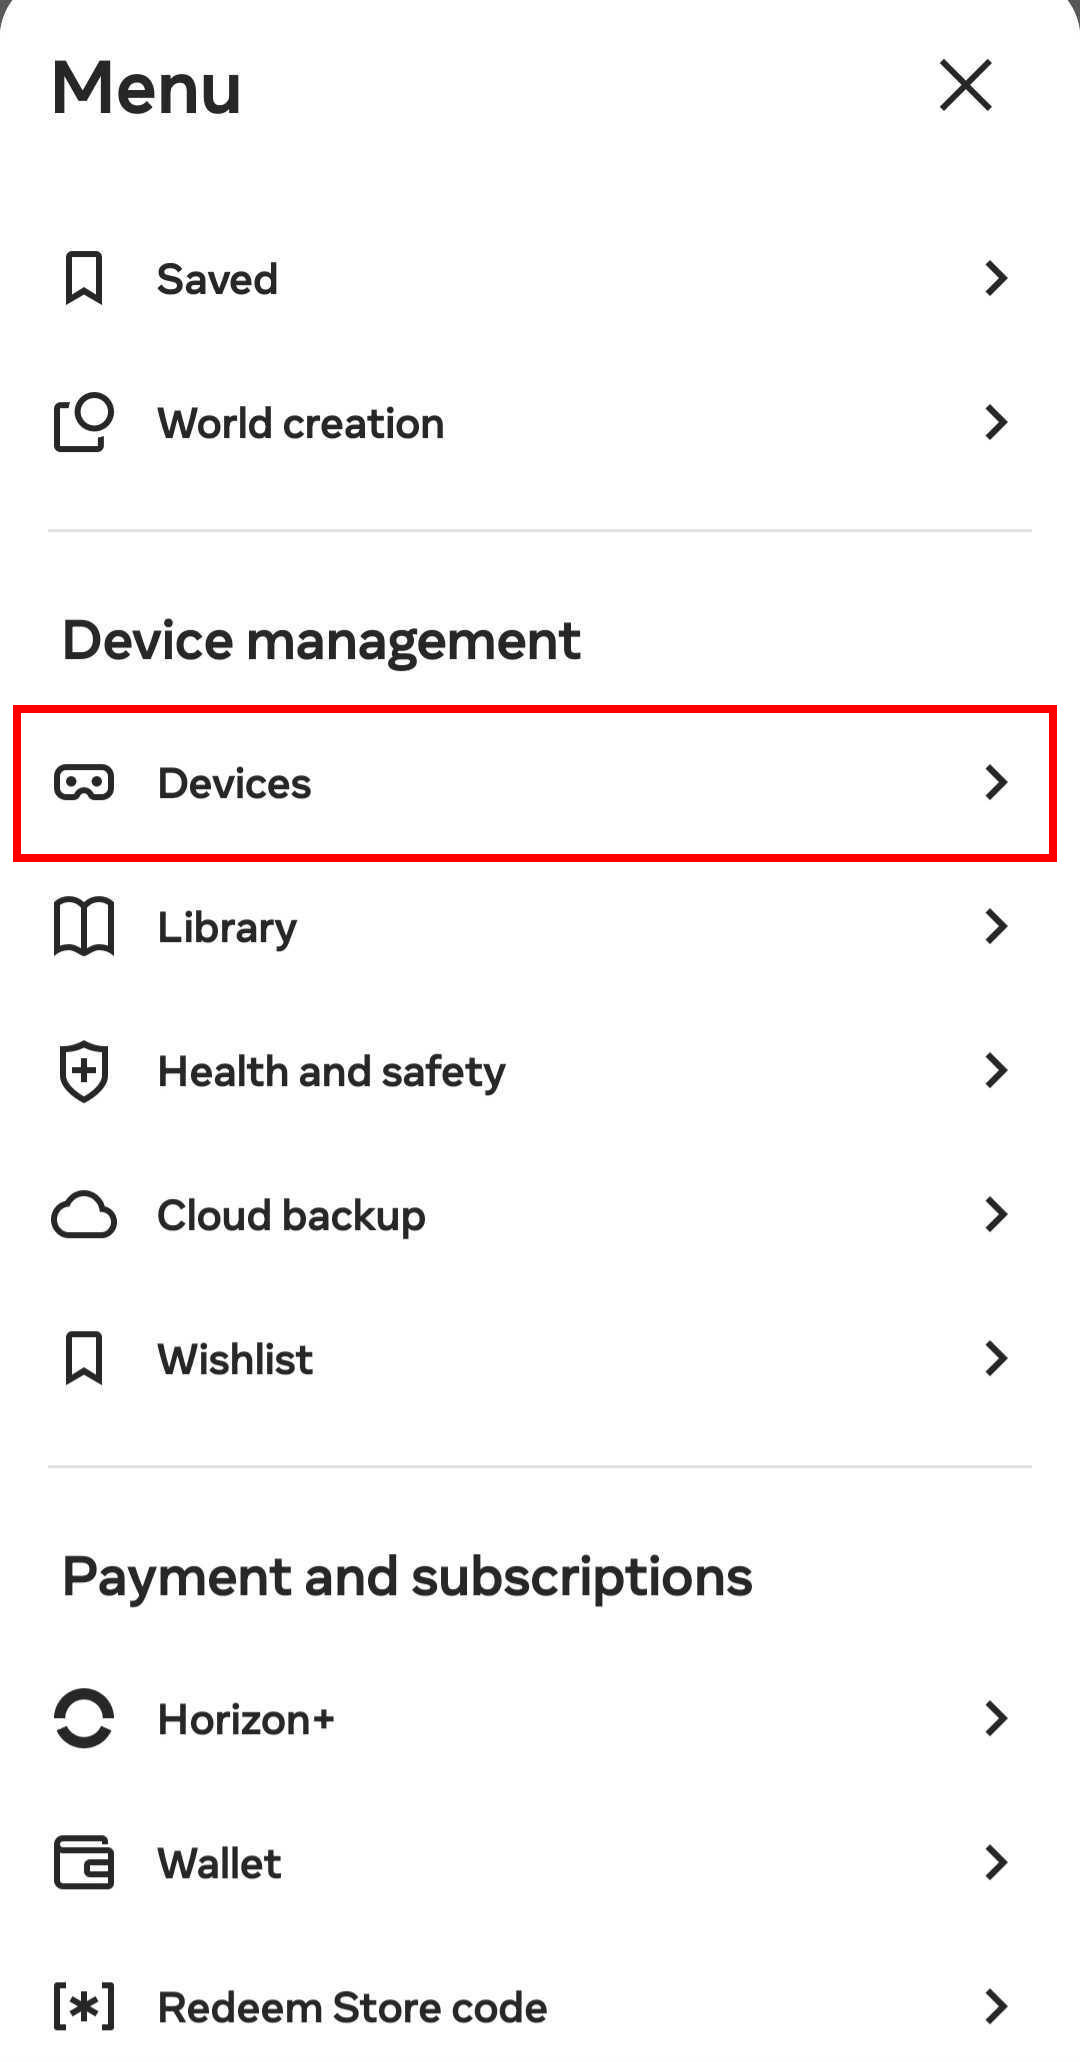Screen dimensions: 1080x2062
Task: Tap the Redeem Store code asterisk icon
Action: tap(84, 2007)
